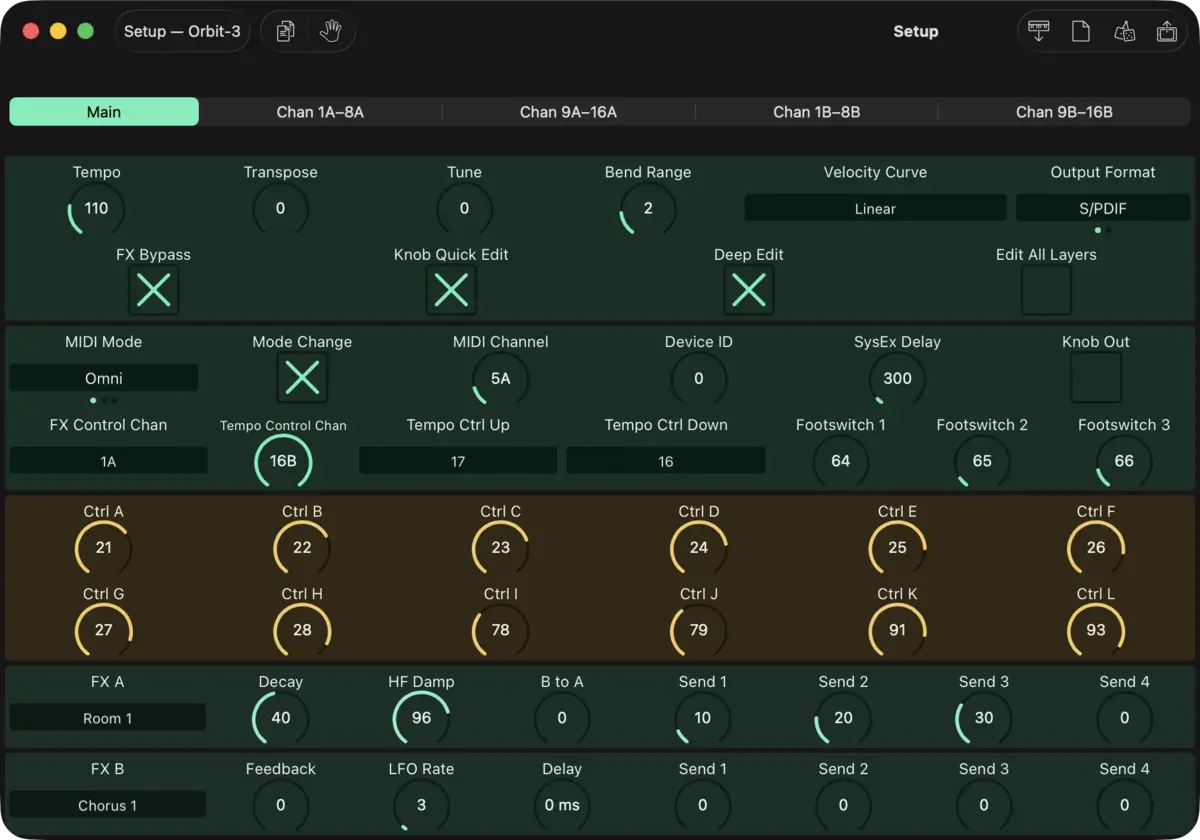Screen dimensions: 1200x840
Task: Click the Ctrl J knob showing 79
Action: [699, 630]
